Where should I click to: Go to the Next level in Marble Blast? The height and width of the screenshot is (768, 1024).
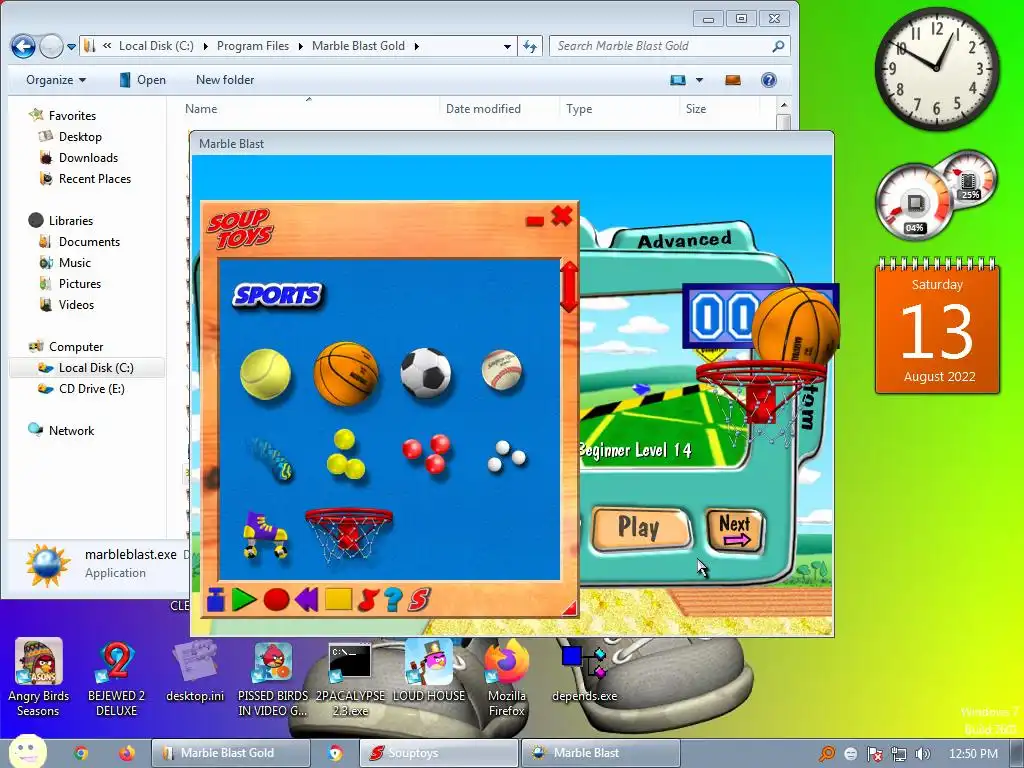tap(735, 531)
